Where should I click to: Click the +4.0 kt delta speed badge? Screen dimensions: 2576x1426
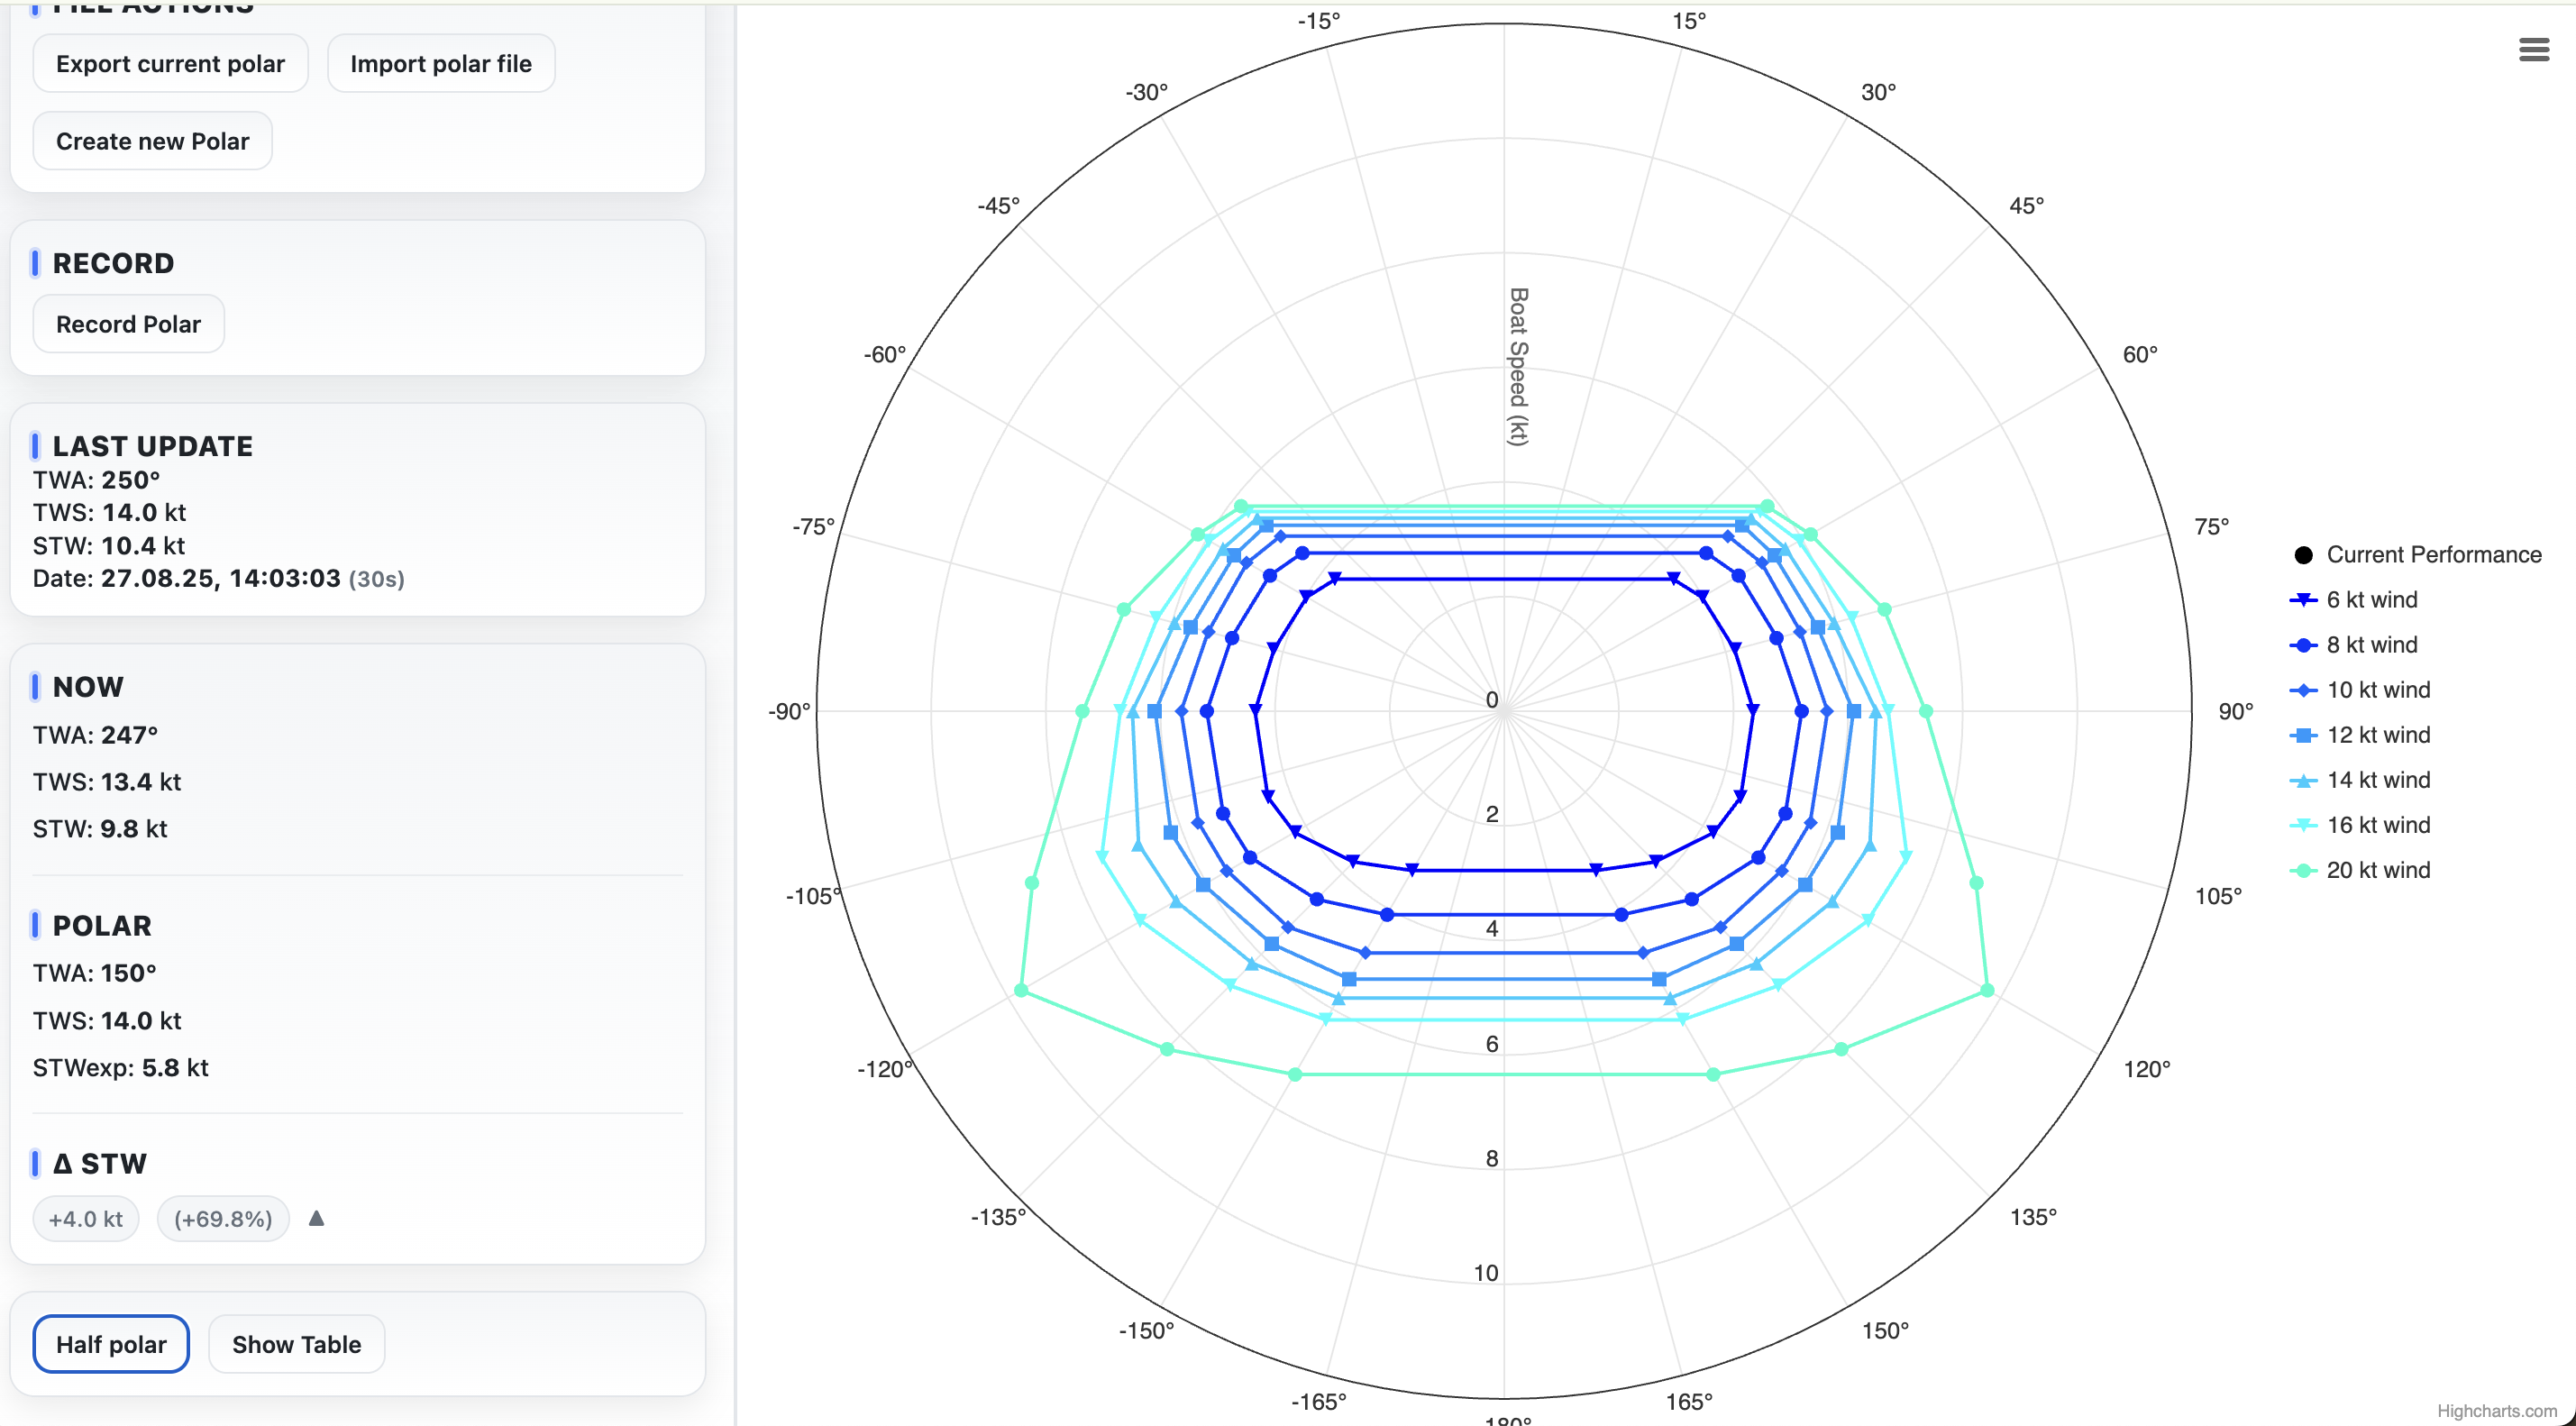[x=86, y=1219]
